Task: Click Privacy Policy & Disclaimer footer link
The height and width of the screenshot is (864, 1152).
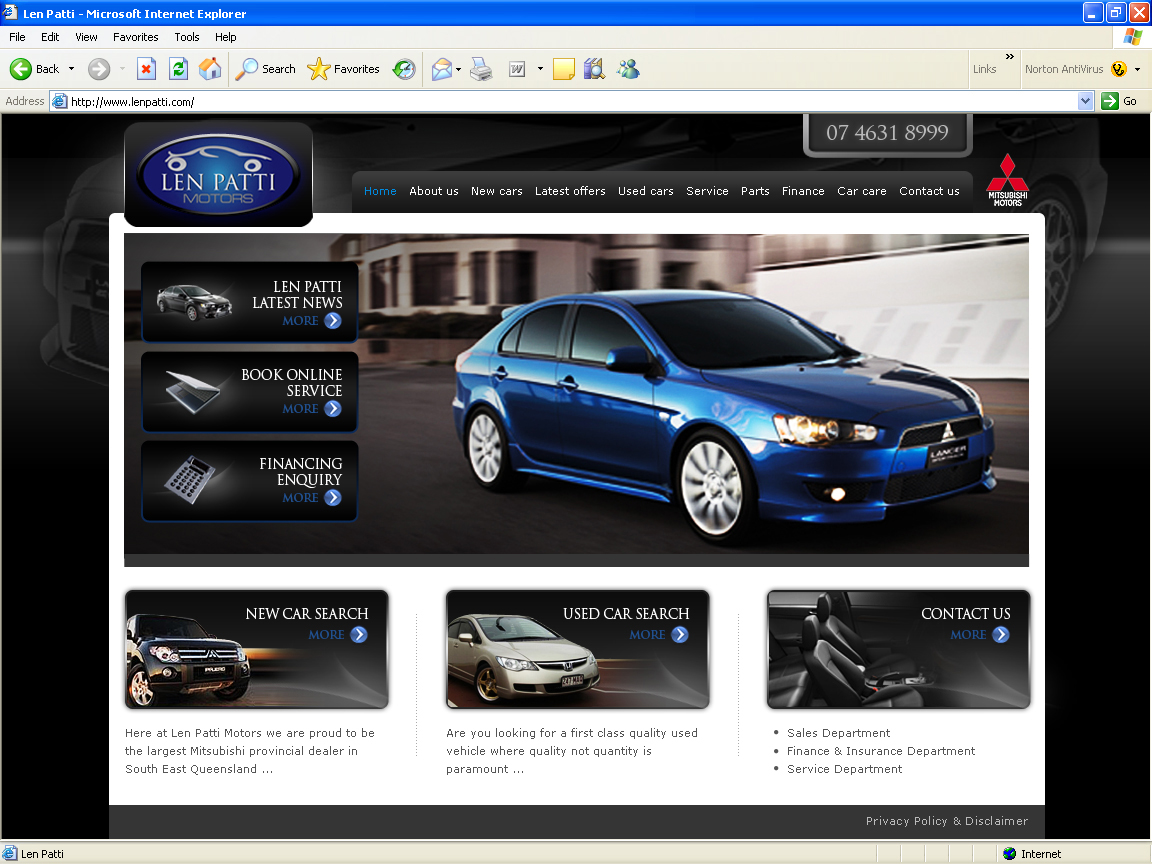Action: point(947,821)
